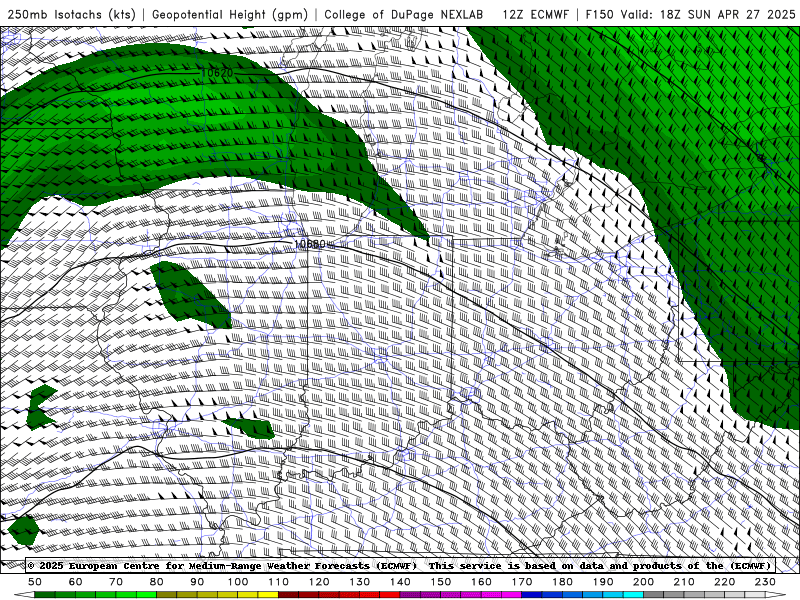
Task: Click the legend value 140
Action: click(400, 582)
